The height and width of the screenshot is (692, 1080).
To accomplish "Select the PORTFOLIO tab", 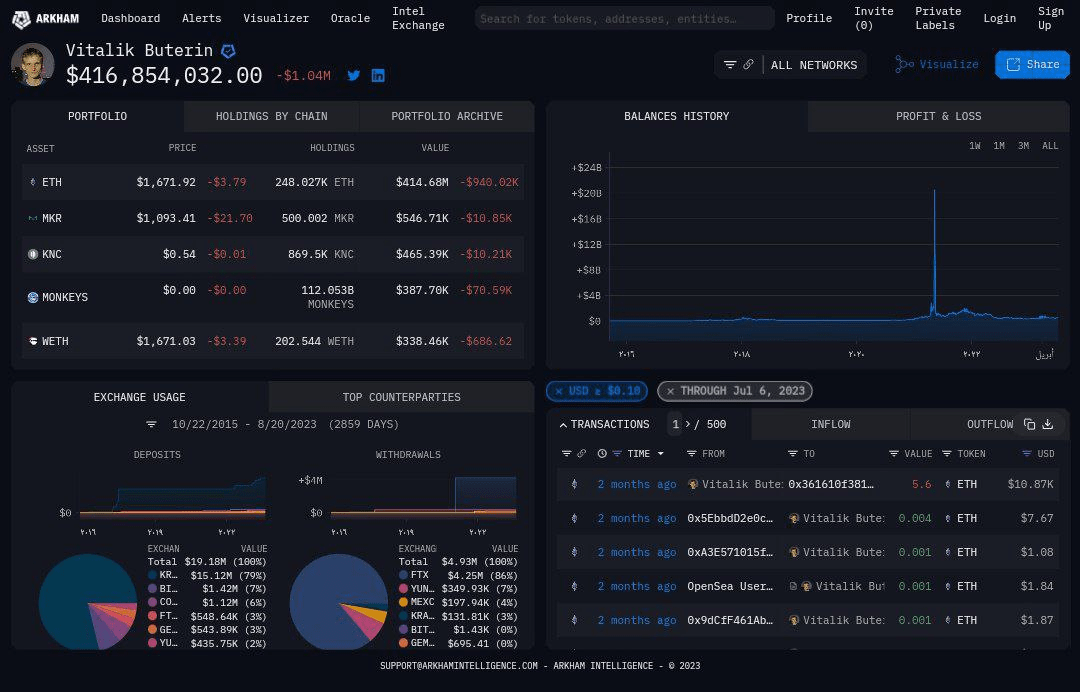I will tap(97, 116).
